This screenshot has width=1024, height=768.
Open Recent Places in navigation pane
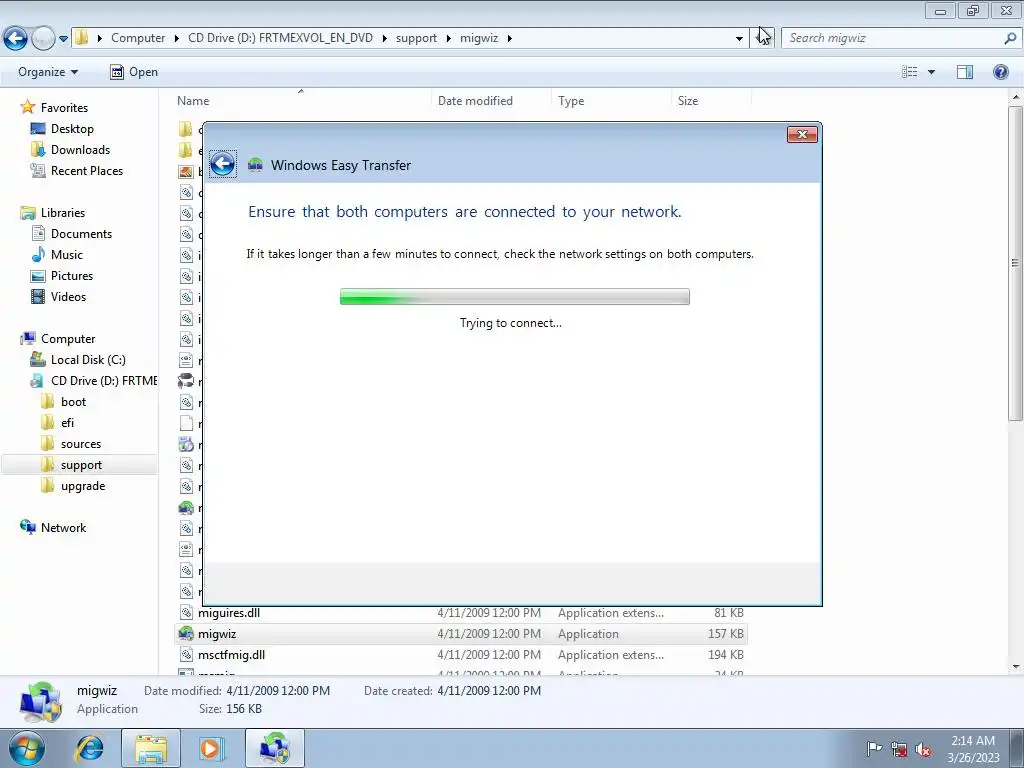point(87,170)
